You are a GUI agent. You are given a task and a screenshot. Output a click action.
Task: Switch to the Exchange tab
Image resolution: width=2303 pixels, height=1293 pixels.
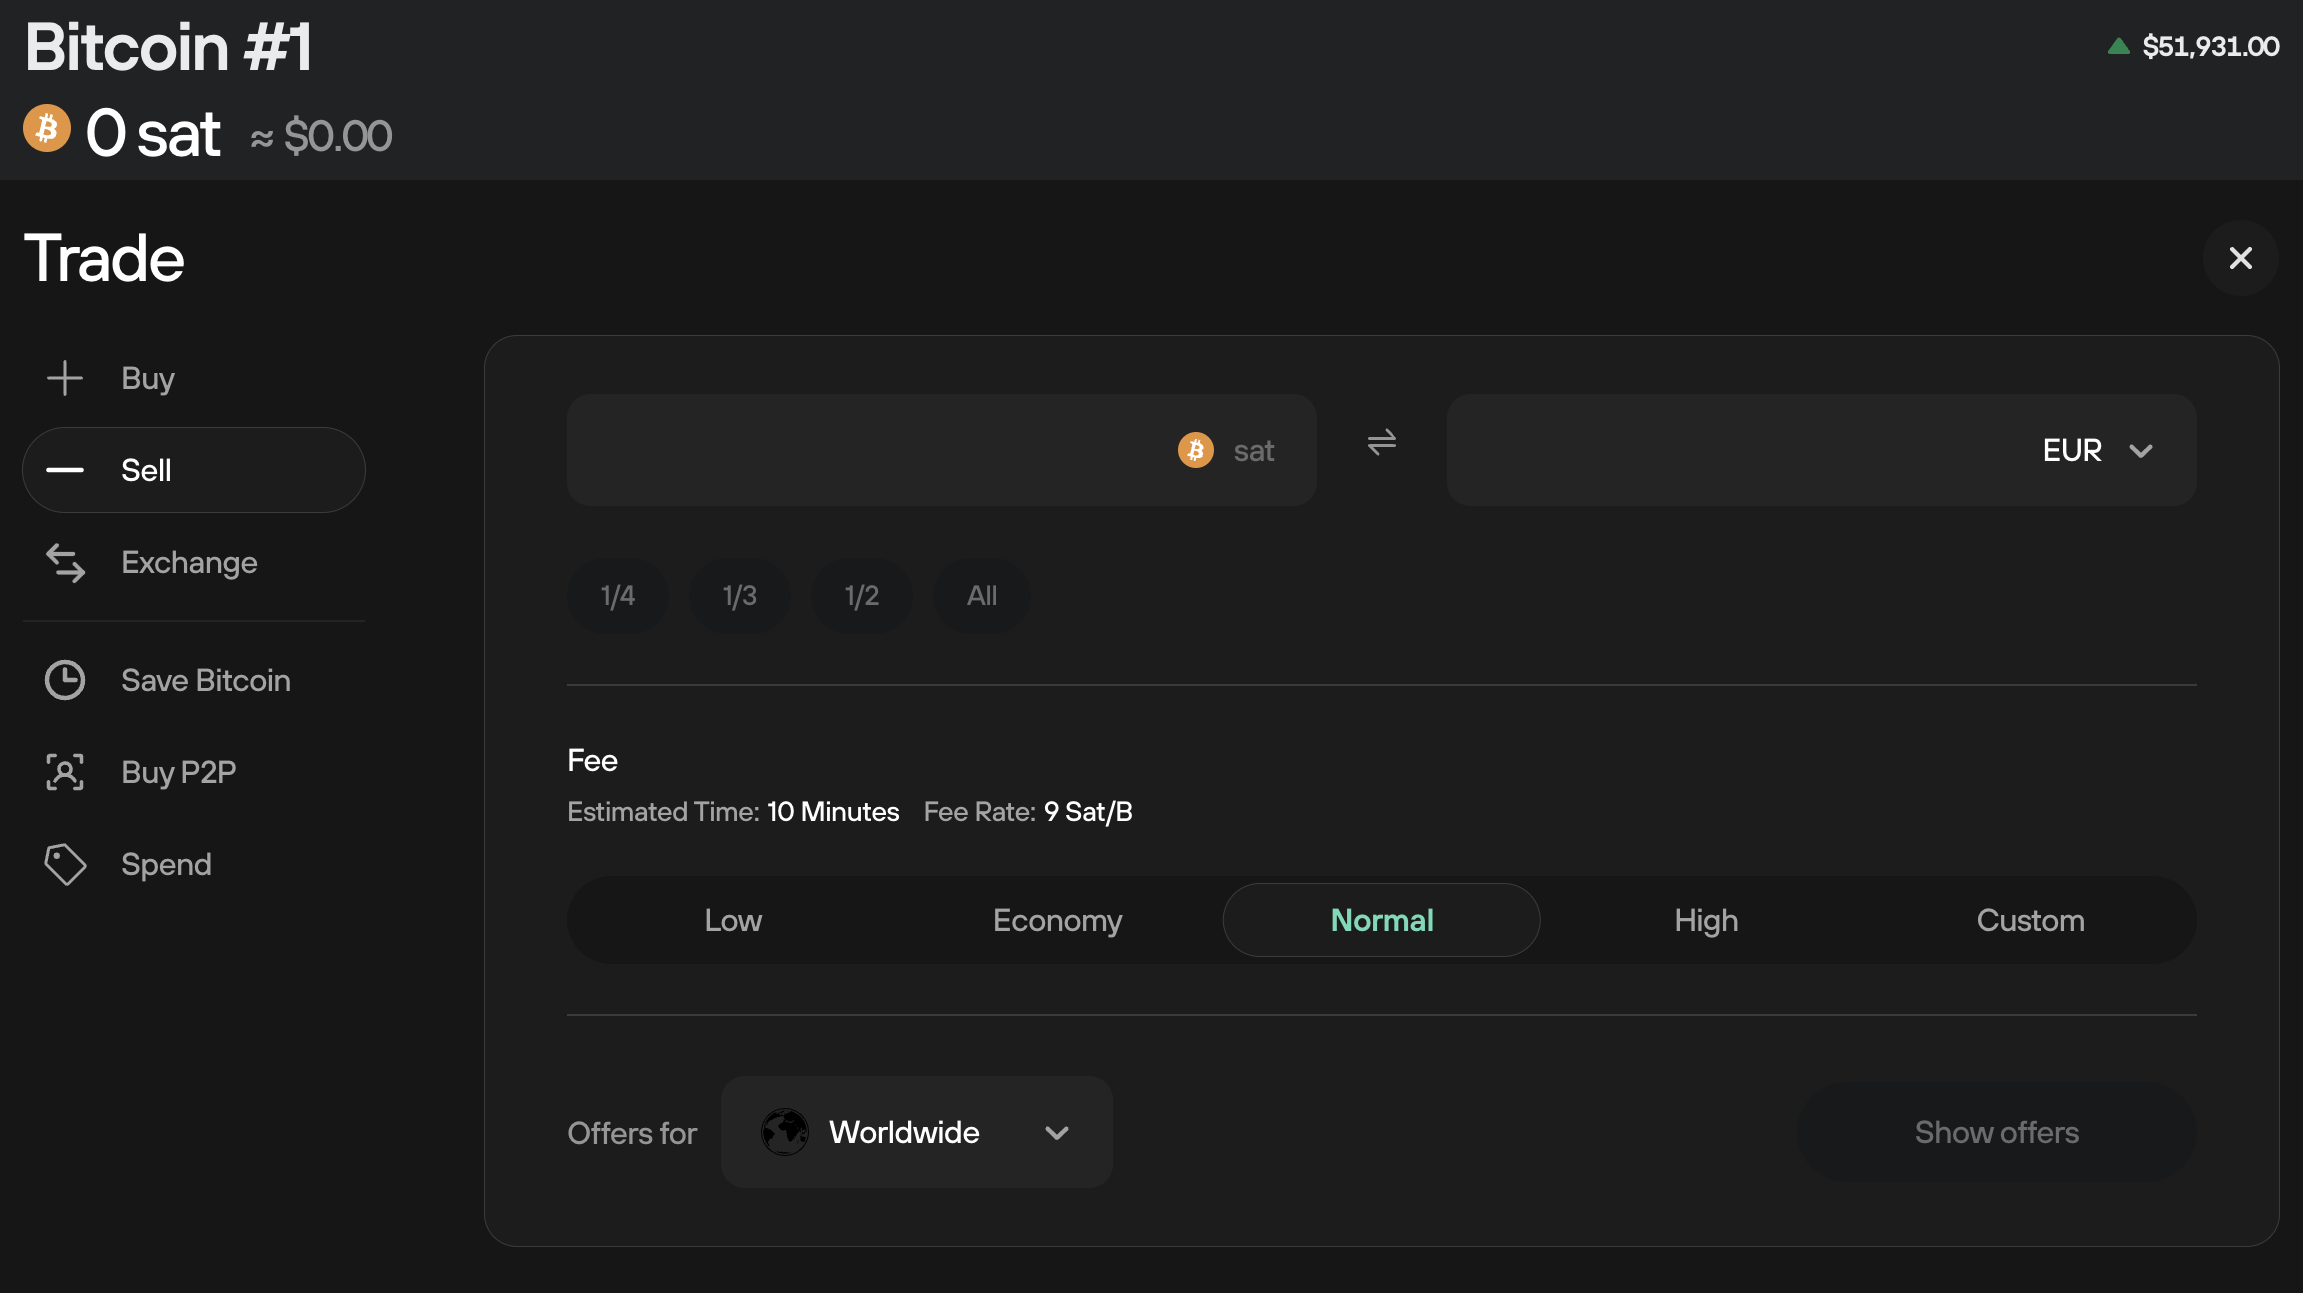pyautogui.click(x=188, y=562)
